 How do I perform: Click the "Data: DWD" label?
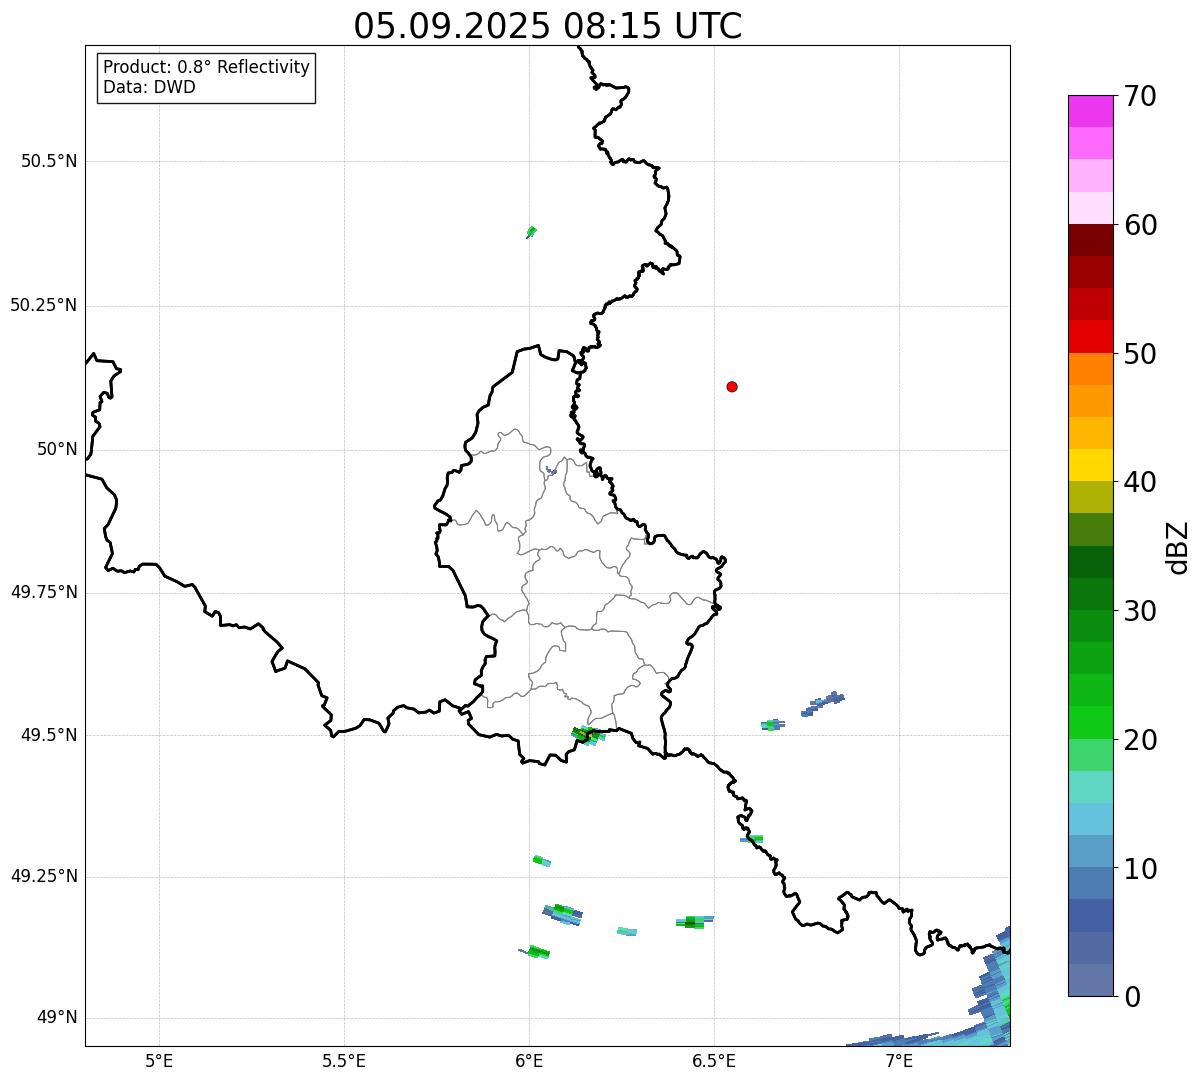[150, 87]
